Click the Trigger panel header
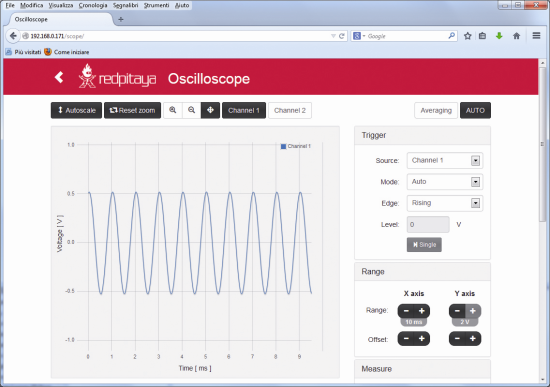The height and width of the screenshot is (387, 550). tap(422, 135)
